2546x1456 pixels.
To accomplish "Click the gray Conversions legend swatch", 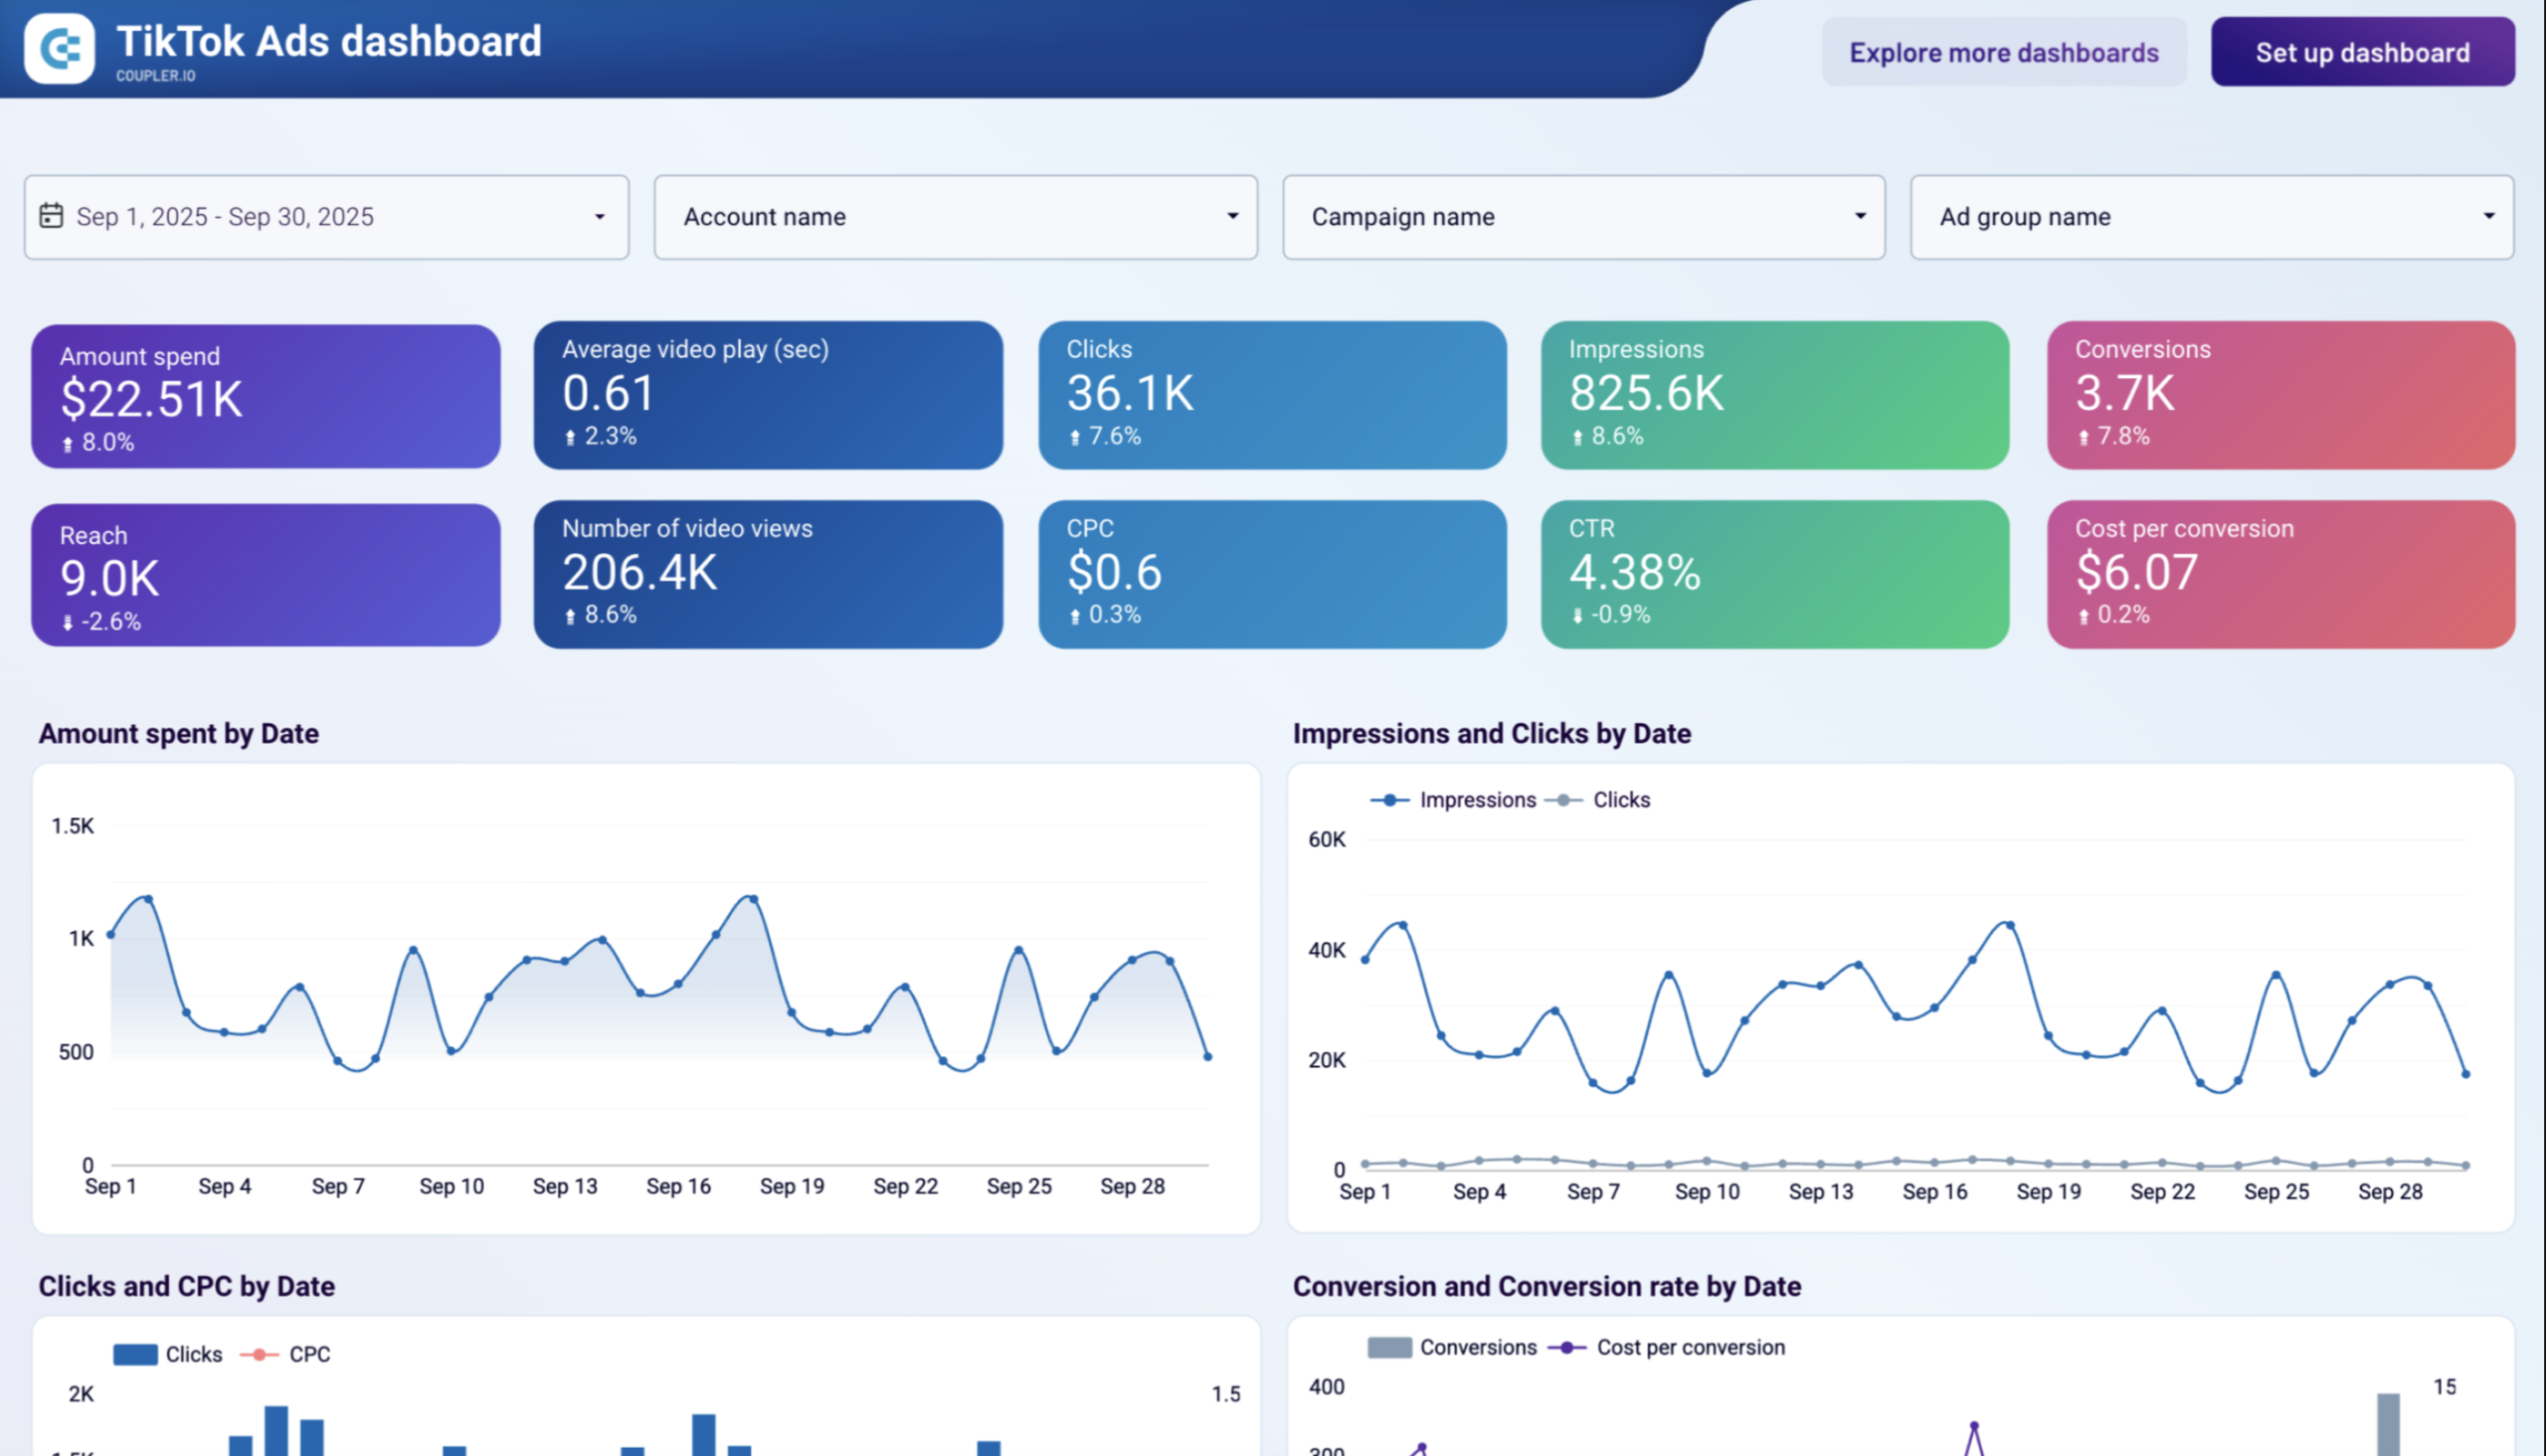I will 1389,1347.
